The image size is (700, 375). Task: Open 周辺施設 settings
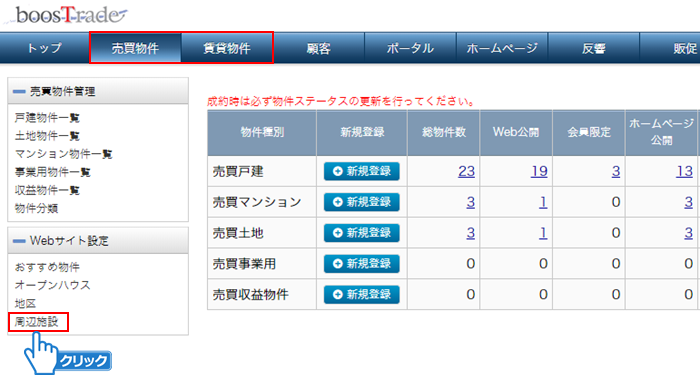point(36,321)
